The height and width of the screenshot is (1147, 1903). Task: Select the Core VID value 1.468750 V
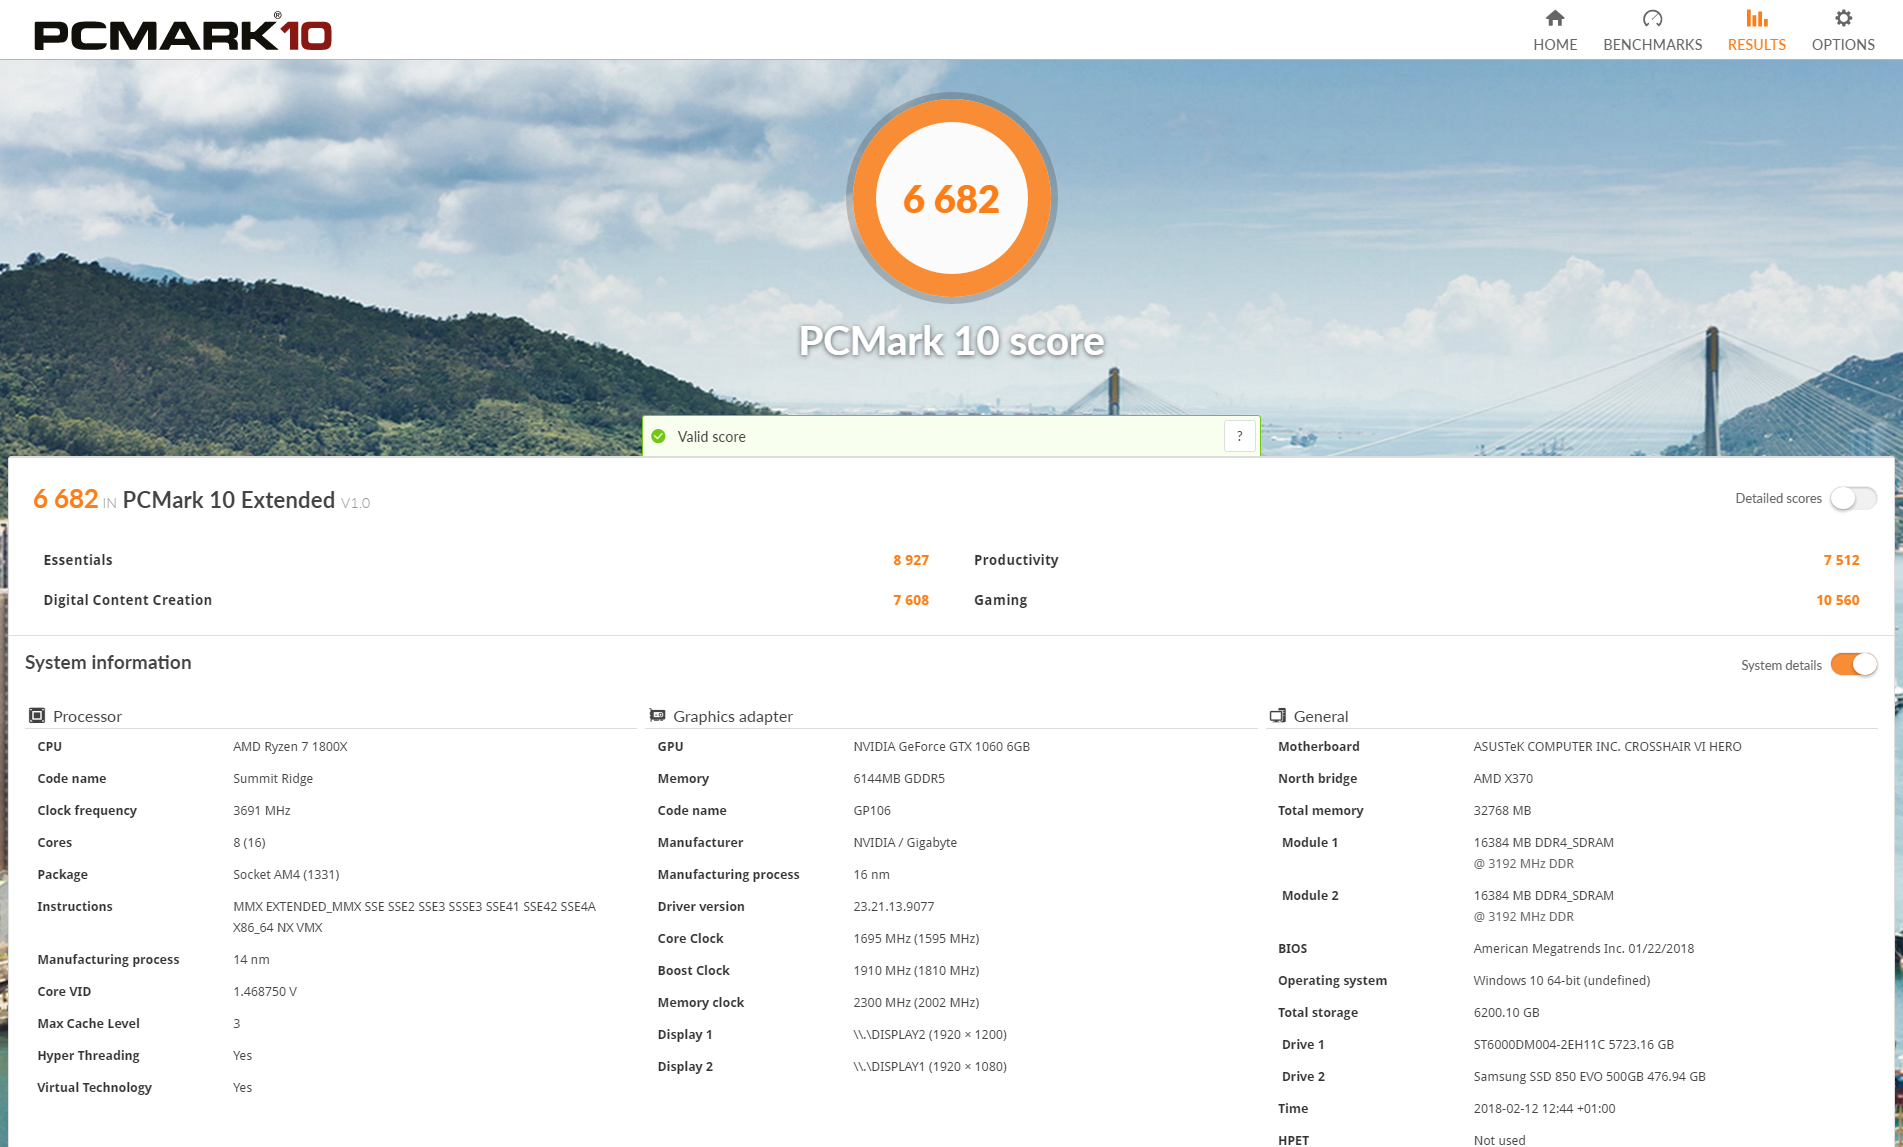[265, 992]
